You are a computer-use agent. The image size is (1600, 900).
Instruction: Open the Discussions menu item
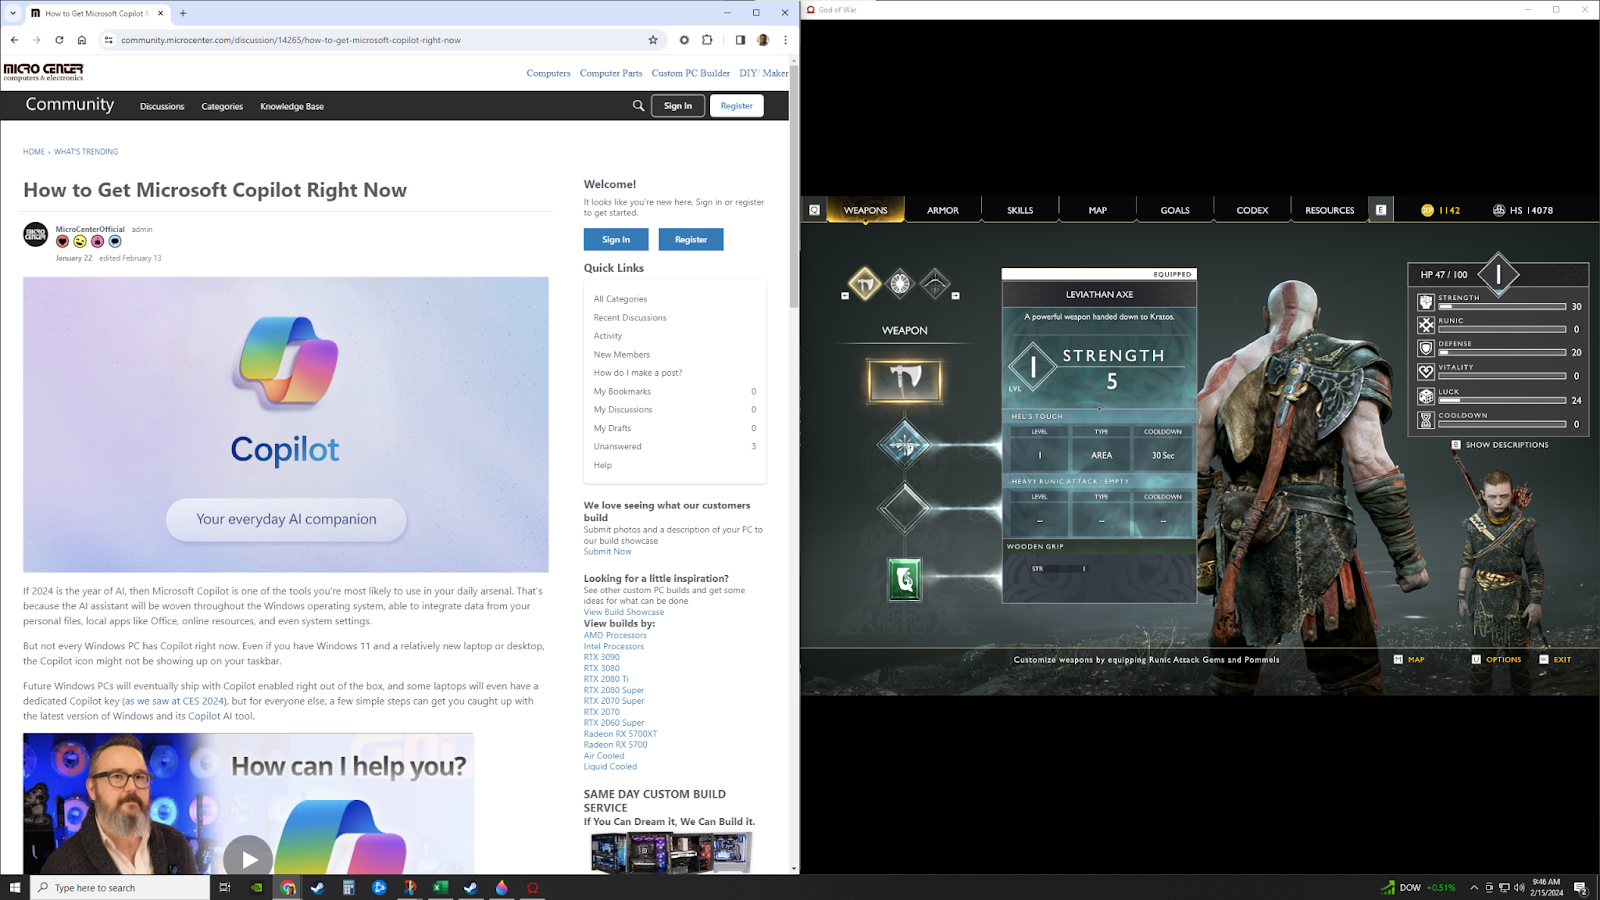pos(162,106)
